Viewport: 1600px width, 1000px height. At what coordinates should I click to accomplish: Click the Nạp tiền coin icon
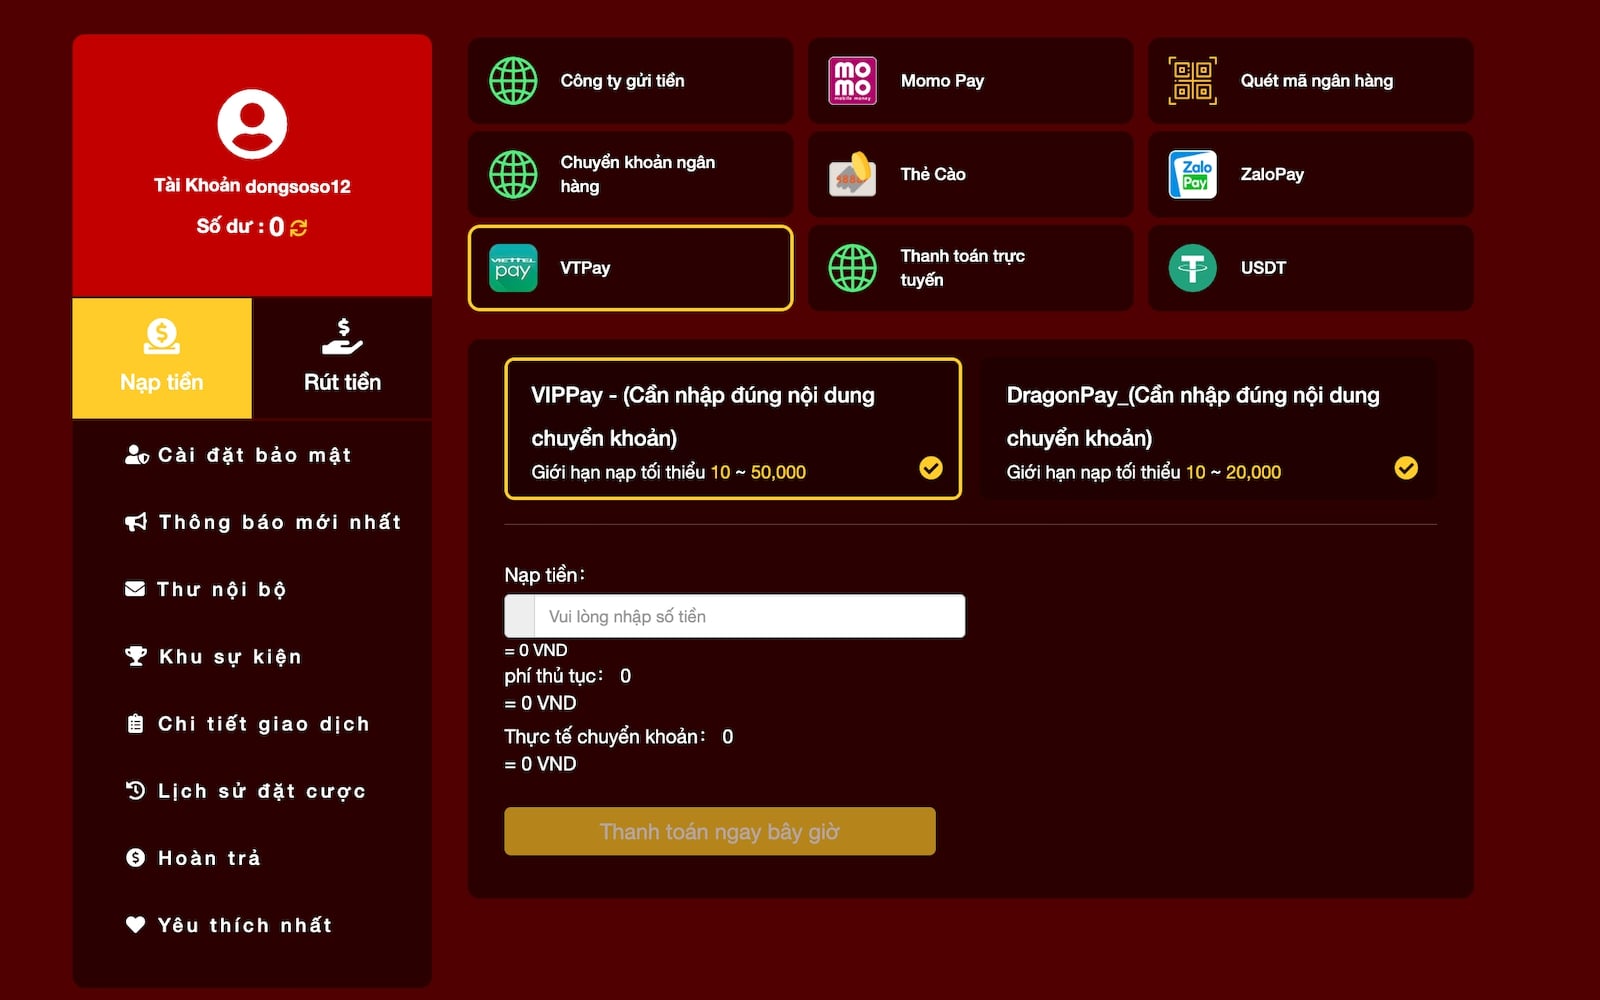click(x=162, y=336)
